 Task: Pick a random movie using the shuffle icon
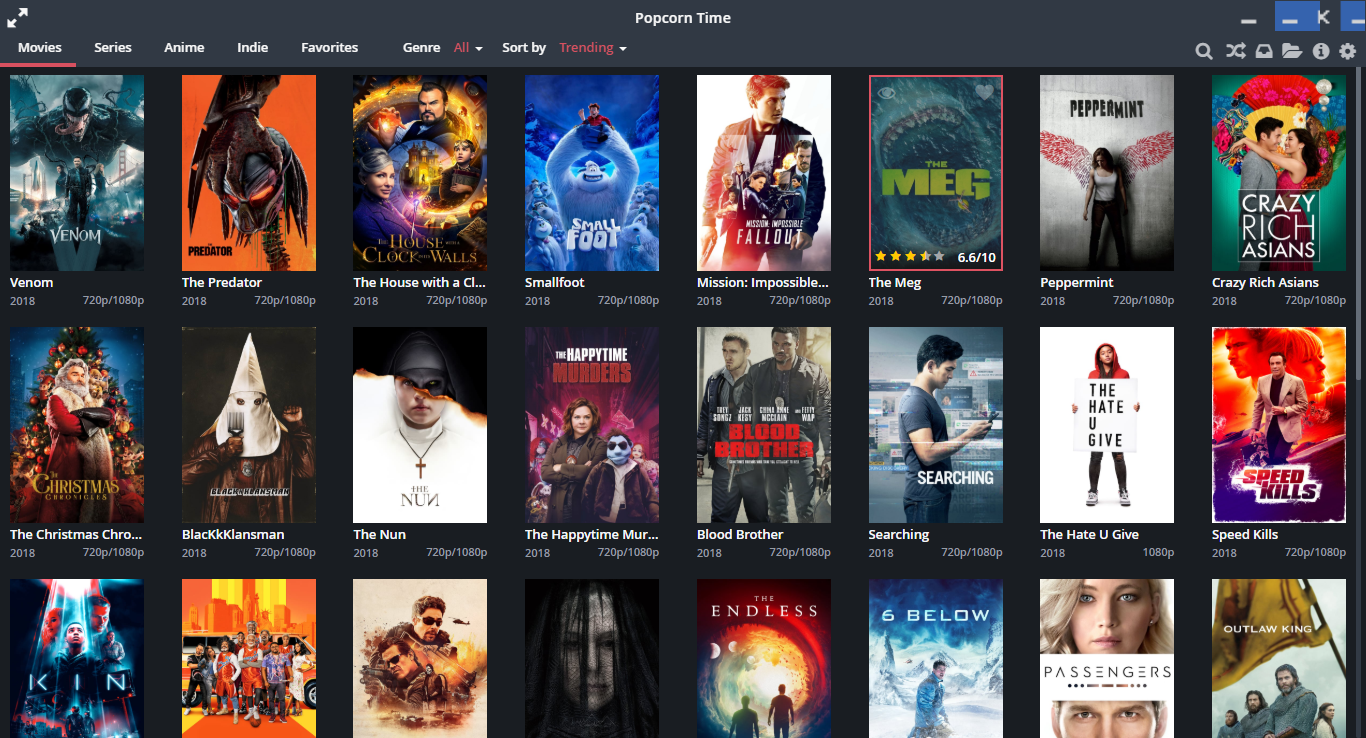[1234, 50]
